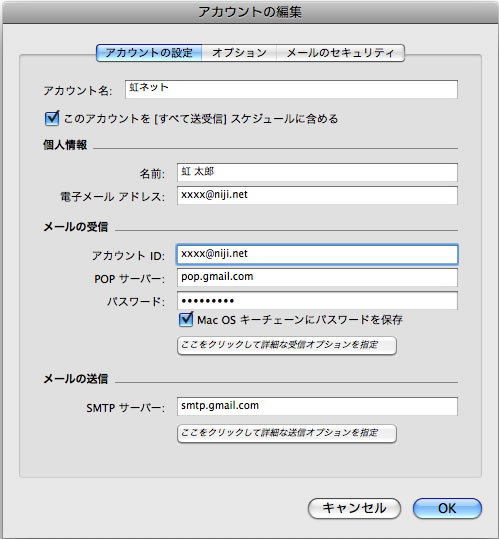Click the キャンセル button
The height and width of the screenshot is (539, 499).
coord(354,508)
